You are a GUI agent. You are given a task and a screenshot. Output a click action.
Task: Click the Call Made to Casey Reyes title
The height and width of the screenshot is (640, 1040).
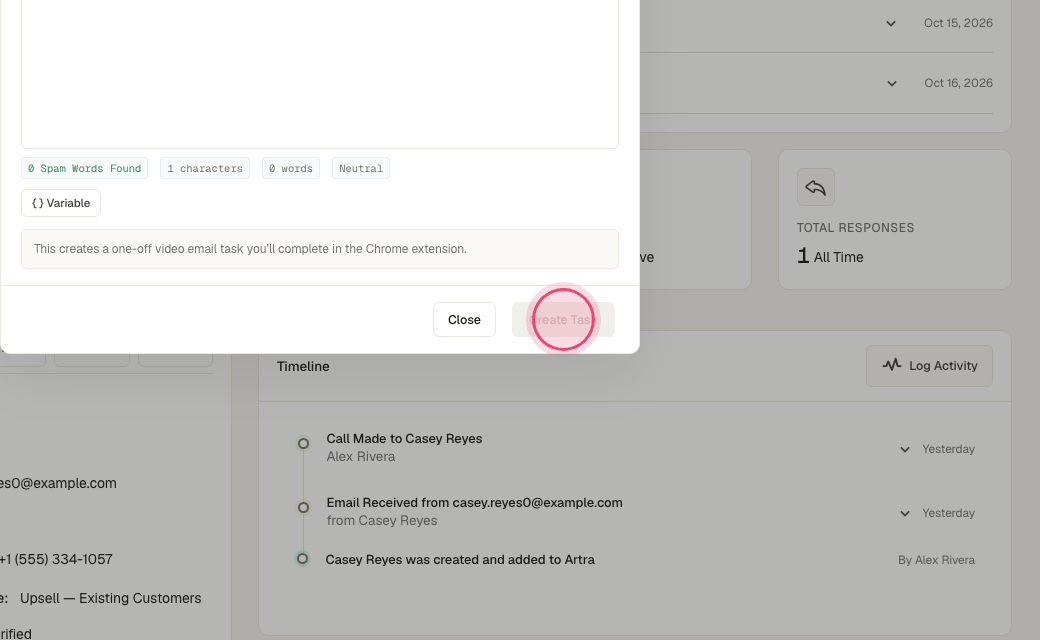click(x=404, y=438)
